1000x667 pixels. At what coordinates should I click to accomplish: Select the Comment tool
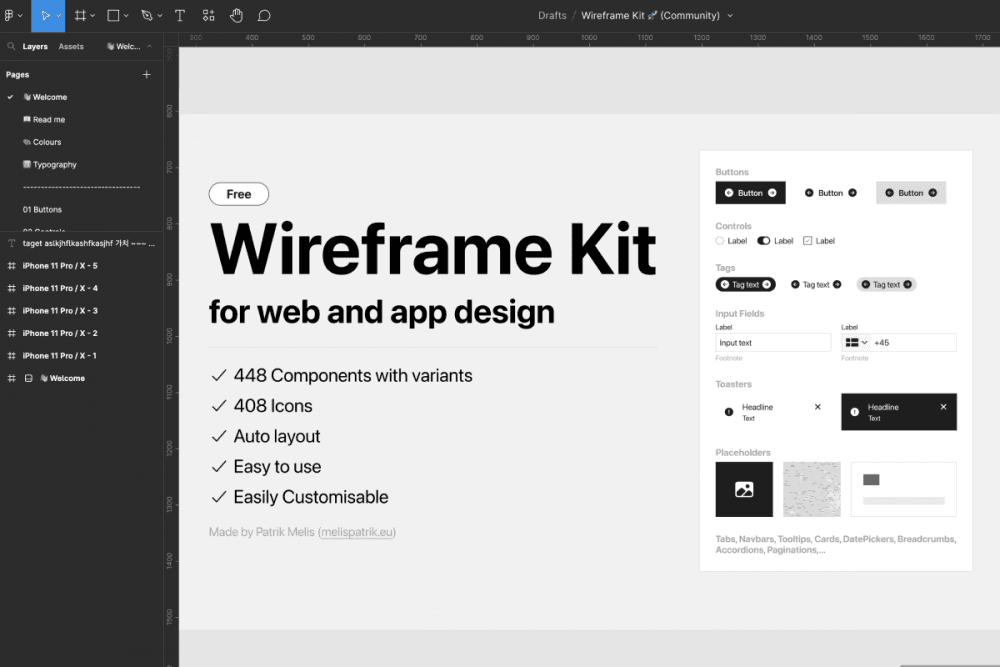(264, 16)
